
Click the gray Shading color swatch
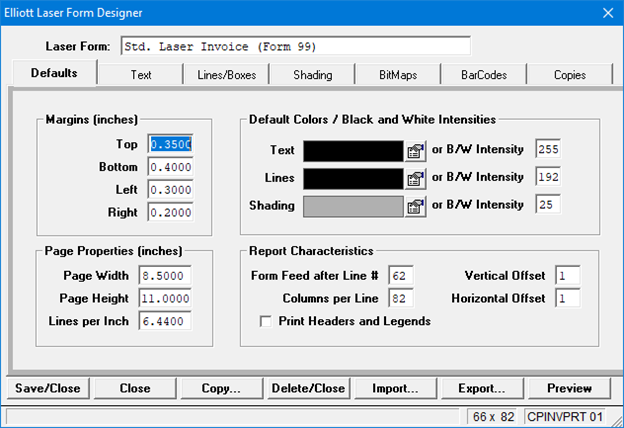pyautogui.click(x=352, y=207)
